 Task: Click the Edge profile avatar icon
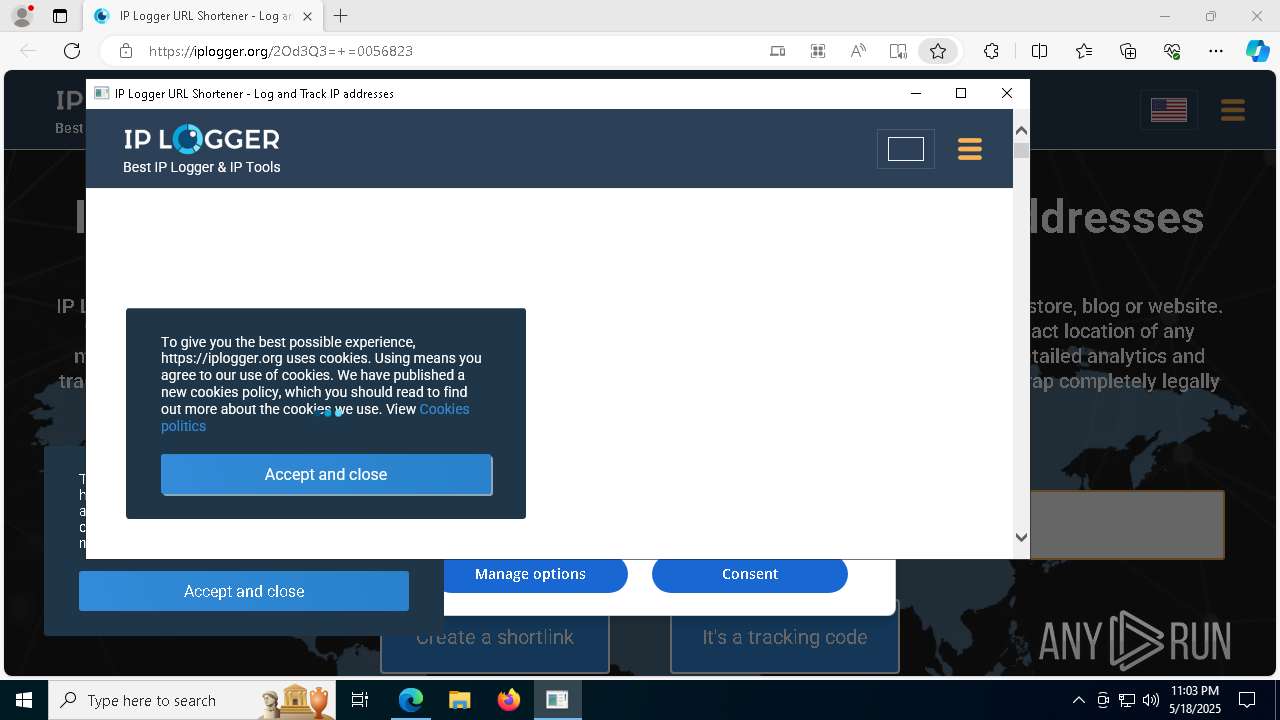point(21,16)
